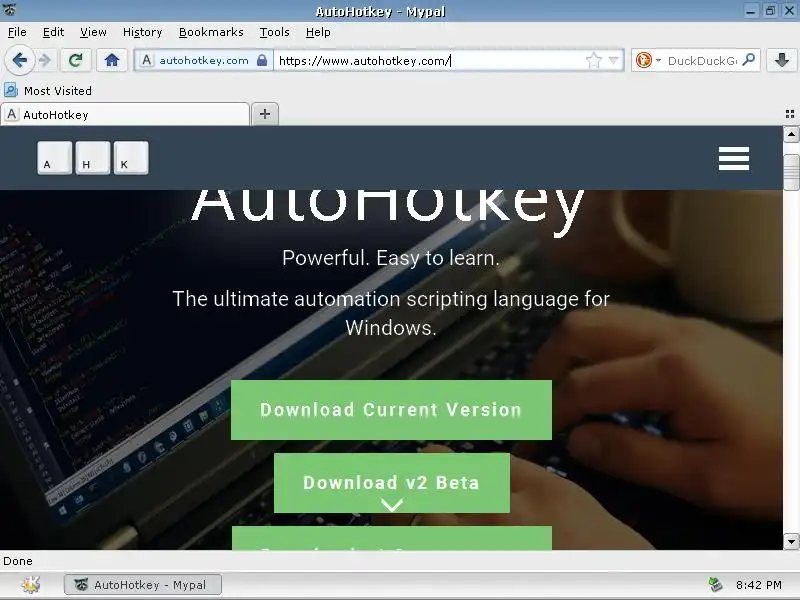Screen dimensions: 800x600
Task: Click the vertical scrollbar thumb
Action: click(x=791, y=172)
